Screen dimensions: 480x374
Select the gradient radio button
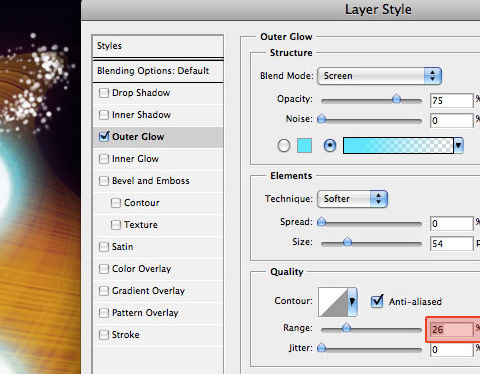point(330,146)
